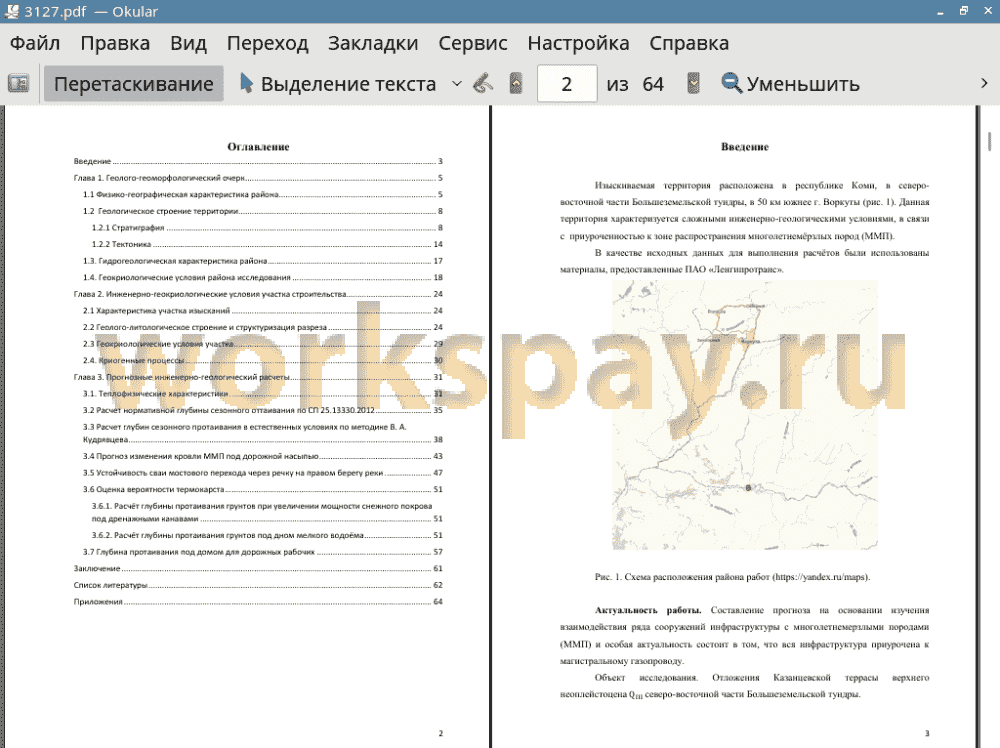
Task: Click the Список литературы contents entry
Action: (258, 585)
